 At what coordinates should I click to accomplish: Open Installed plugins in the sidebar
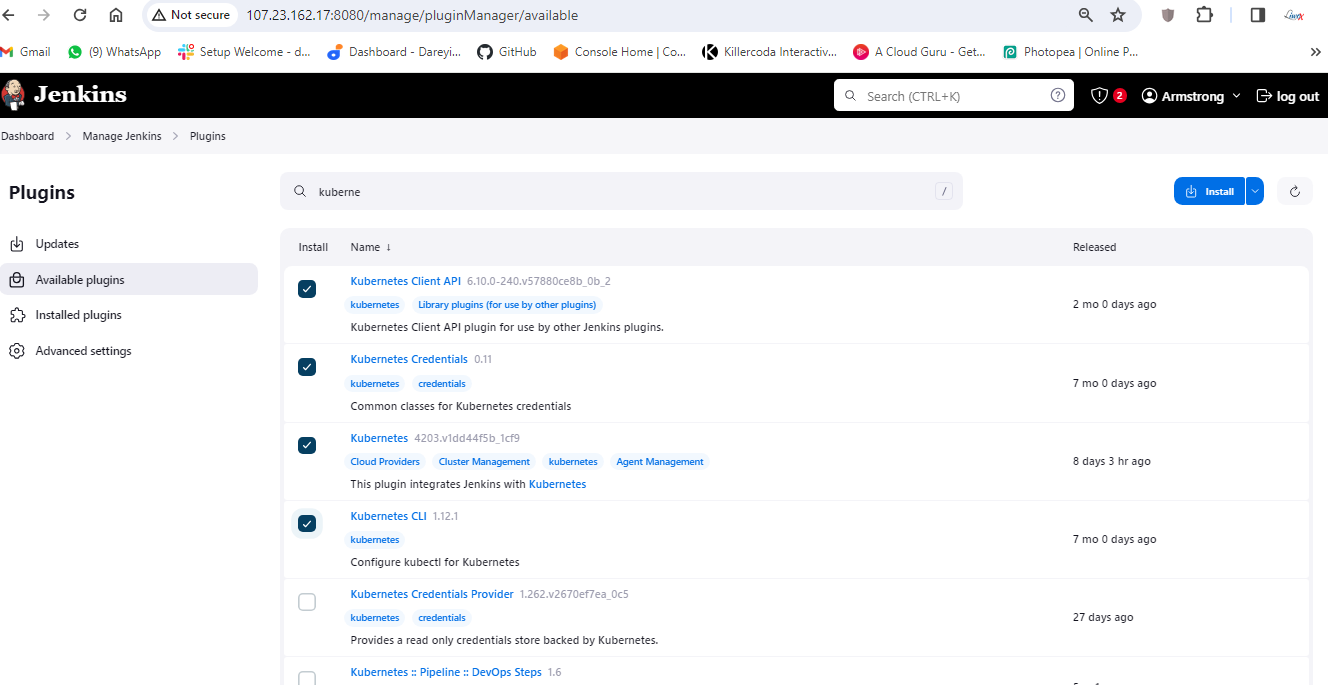[x=78, y=315]
